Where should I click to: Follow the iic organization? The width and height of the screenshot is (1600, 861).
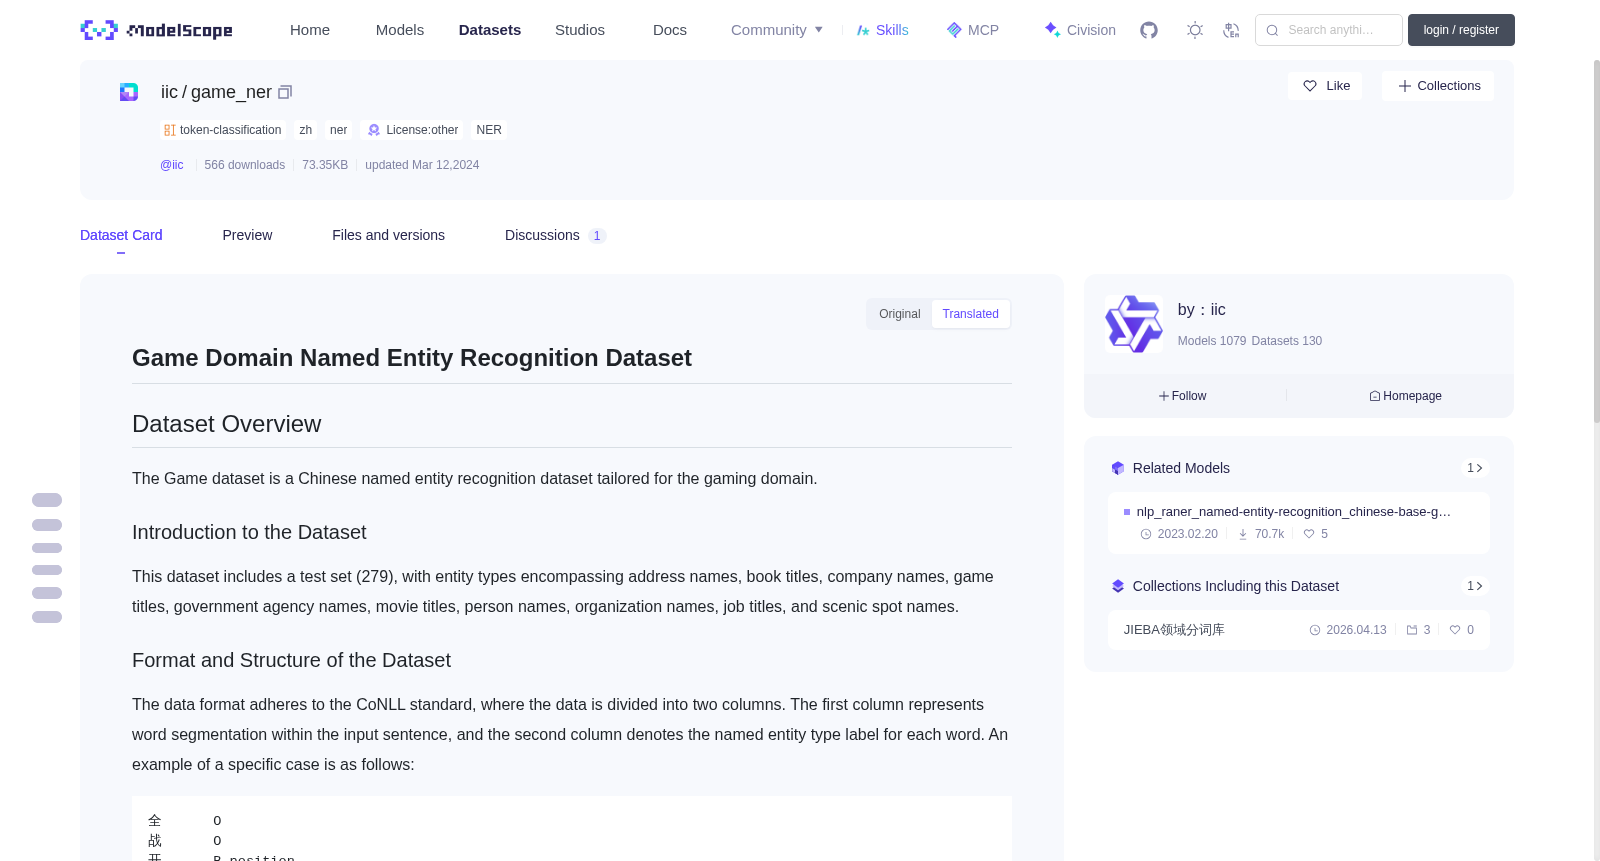tap(1183, 396)
